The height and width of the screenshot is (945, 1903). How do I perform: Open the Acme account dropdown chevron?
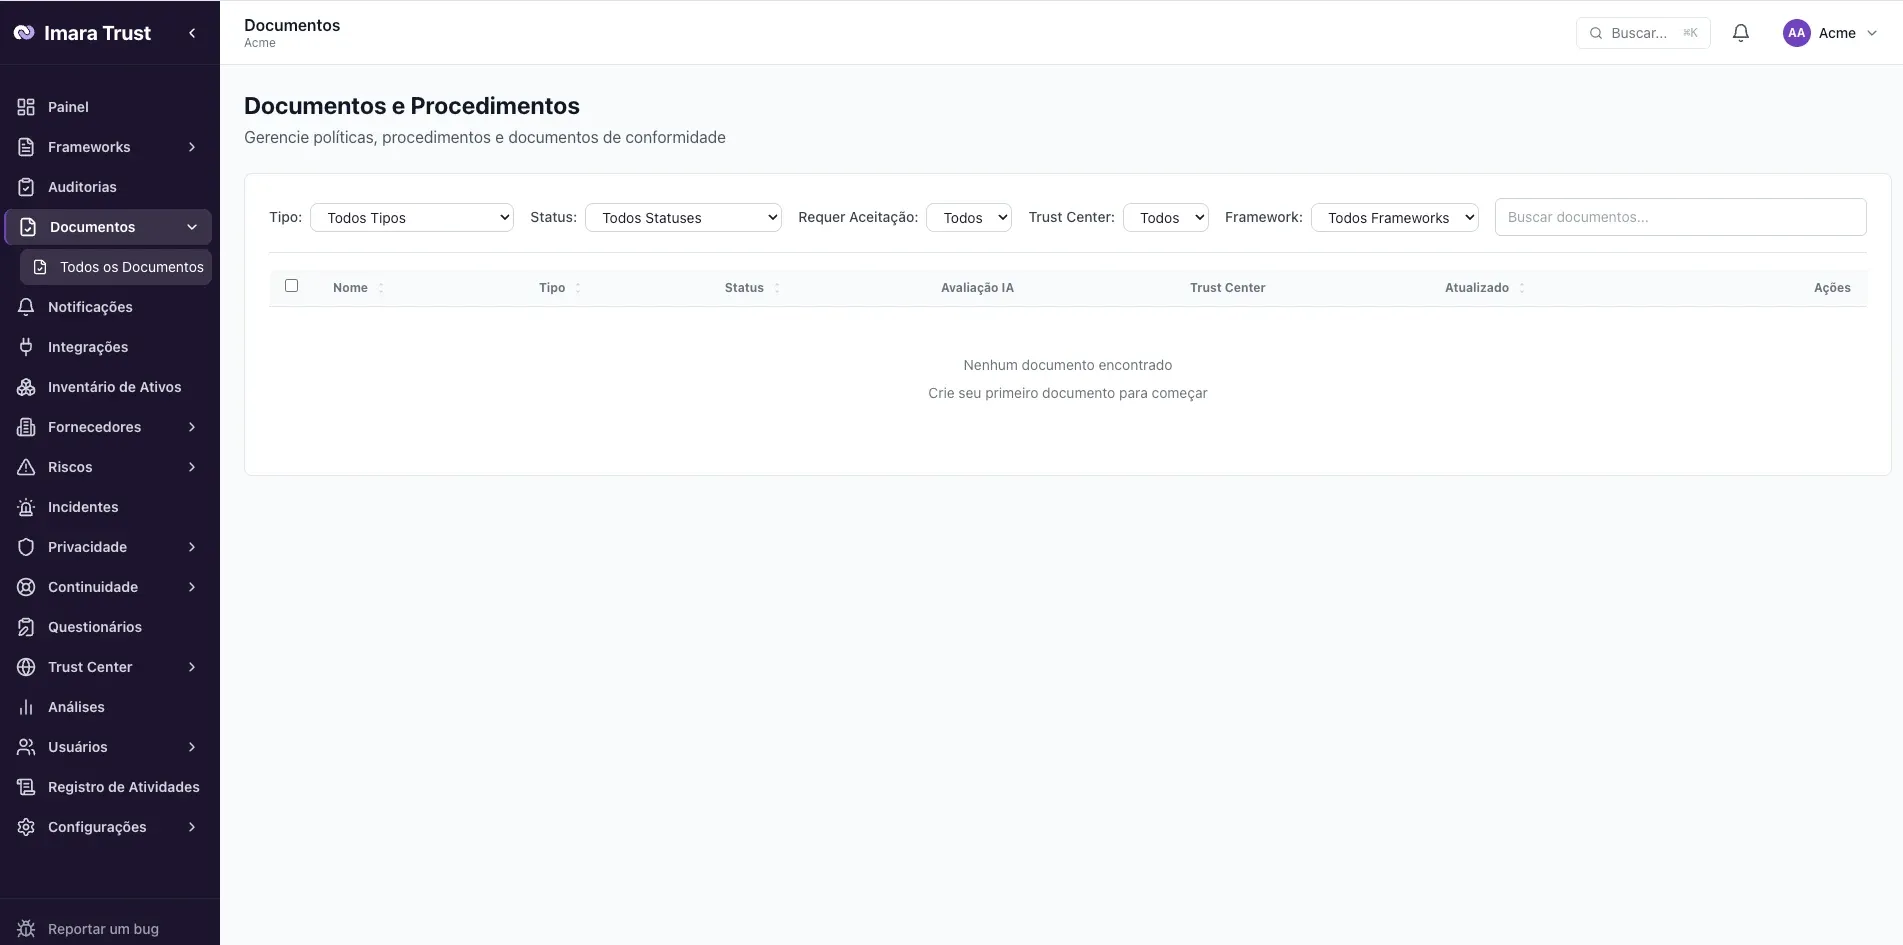tap(1872, 33)
